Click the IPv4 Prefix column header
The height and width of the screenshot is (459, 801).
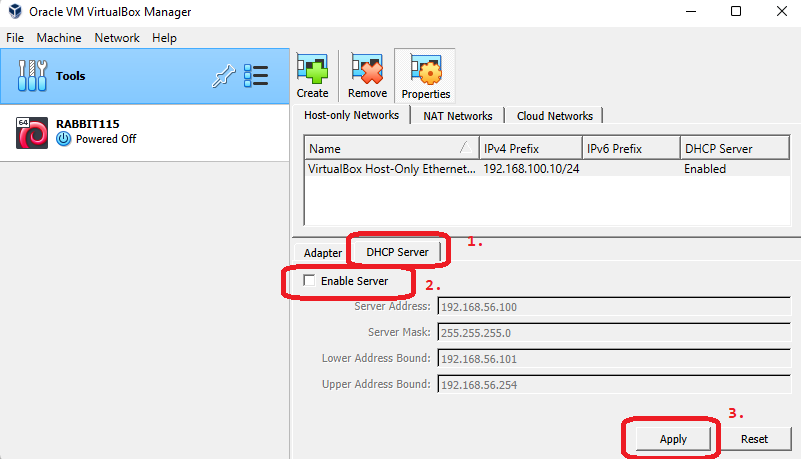[530, 149]
